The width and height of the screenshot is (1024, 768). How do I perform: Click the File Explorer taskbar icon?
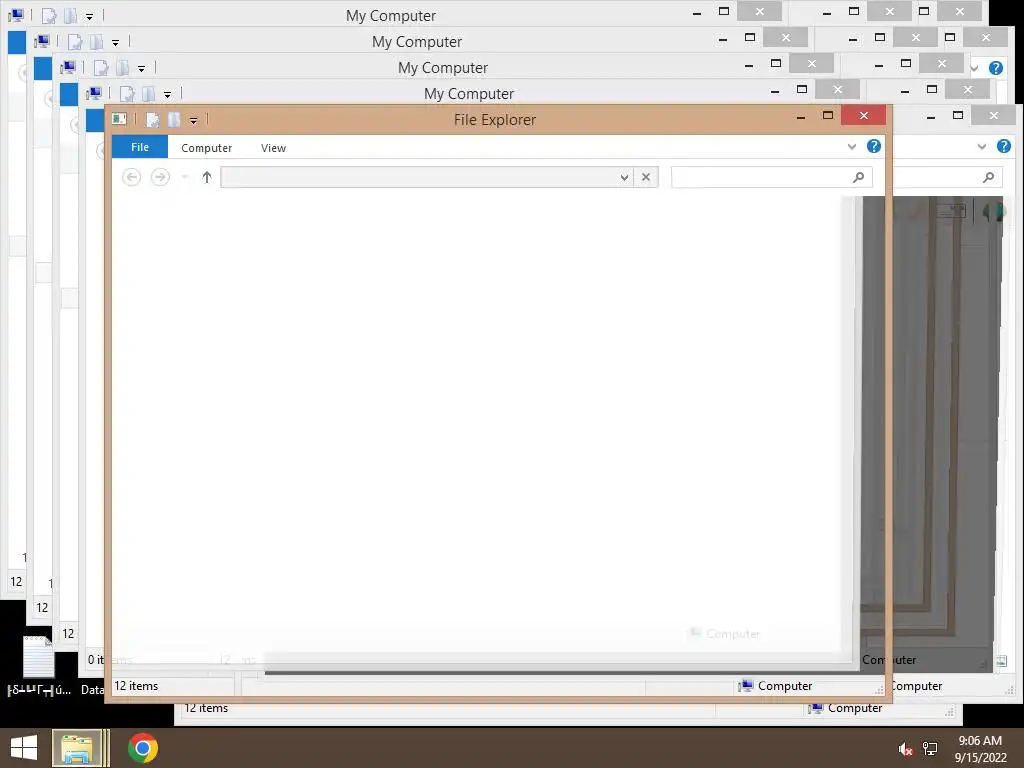coord(77,748)
